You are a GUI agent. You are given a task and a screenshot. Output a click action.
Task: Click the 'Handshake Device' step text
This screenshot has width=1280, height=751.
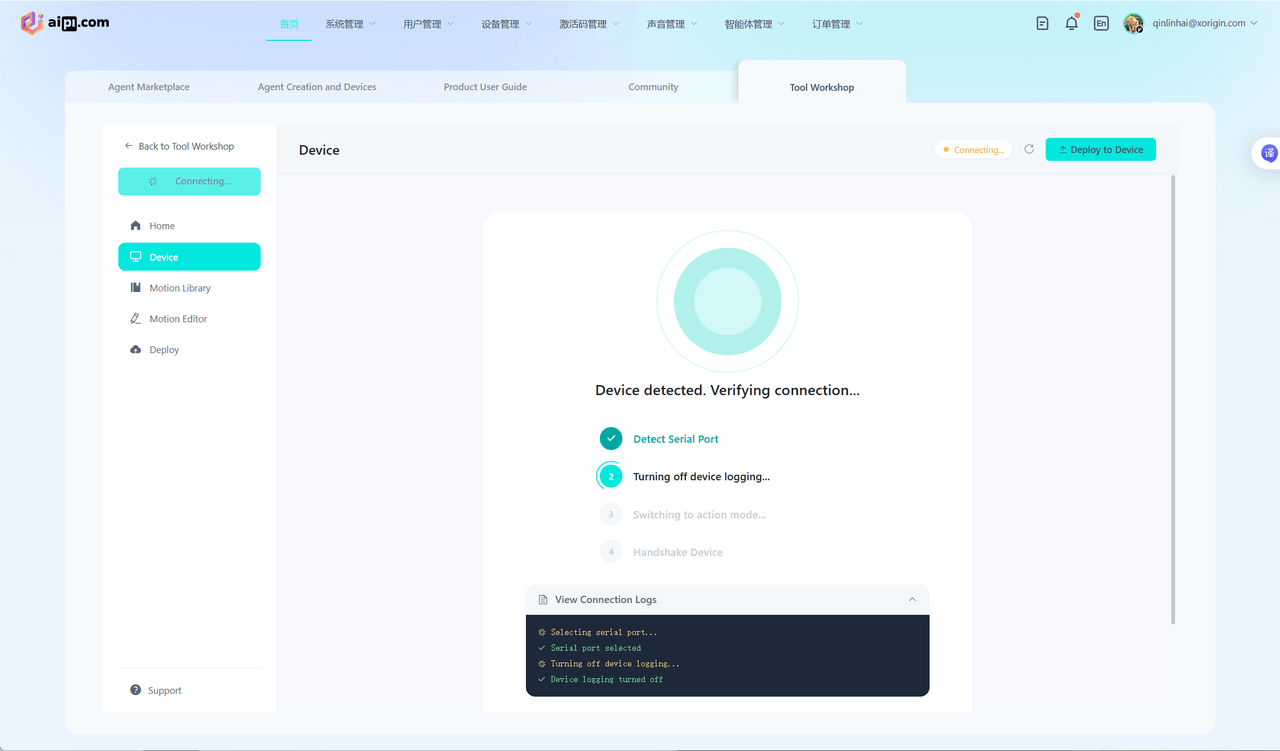click(678, 552)
